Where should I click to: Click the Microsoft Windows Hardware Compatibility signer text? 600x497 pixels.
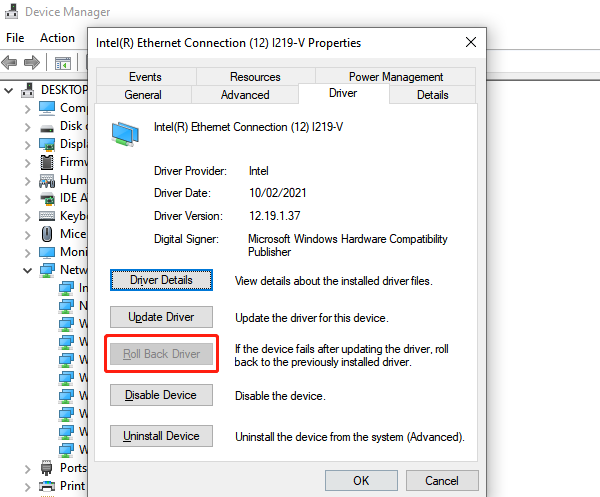pos(347,245)
